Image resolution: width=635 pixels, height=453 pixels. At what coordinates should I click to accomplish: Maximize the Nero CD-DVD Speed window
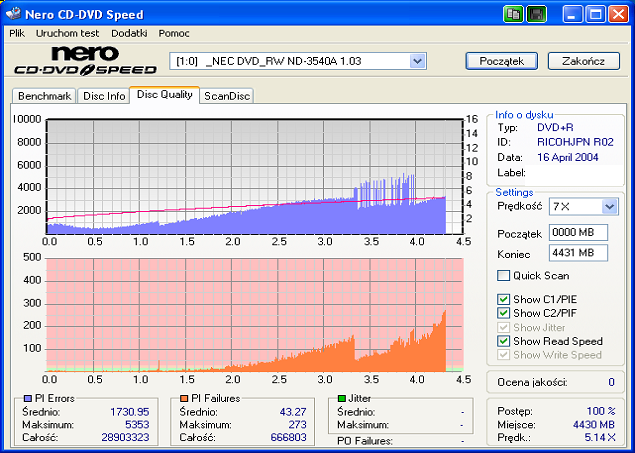(x=596, y=15)
